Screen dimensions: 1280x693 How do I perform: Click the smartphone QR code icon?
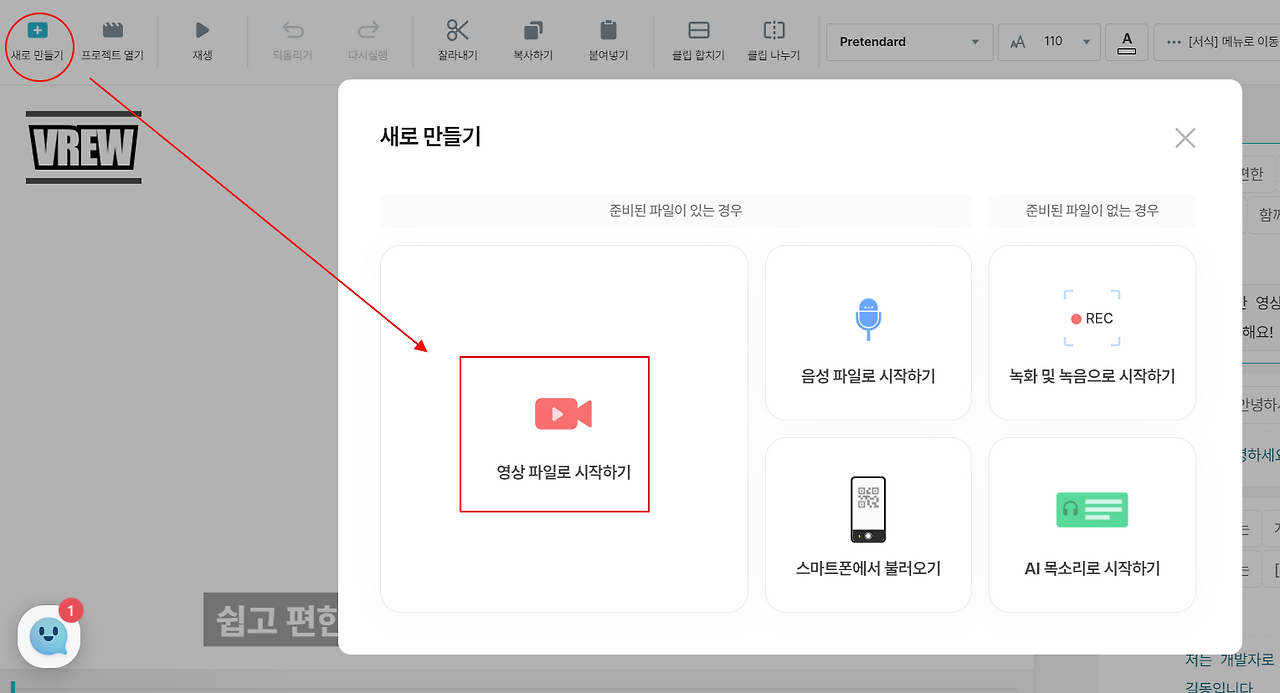pyautogui.click(x=868, y=510)
